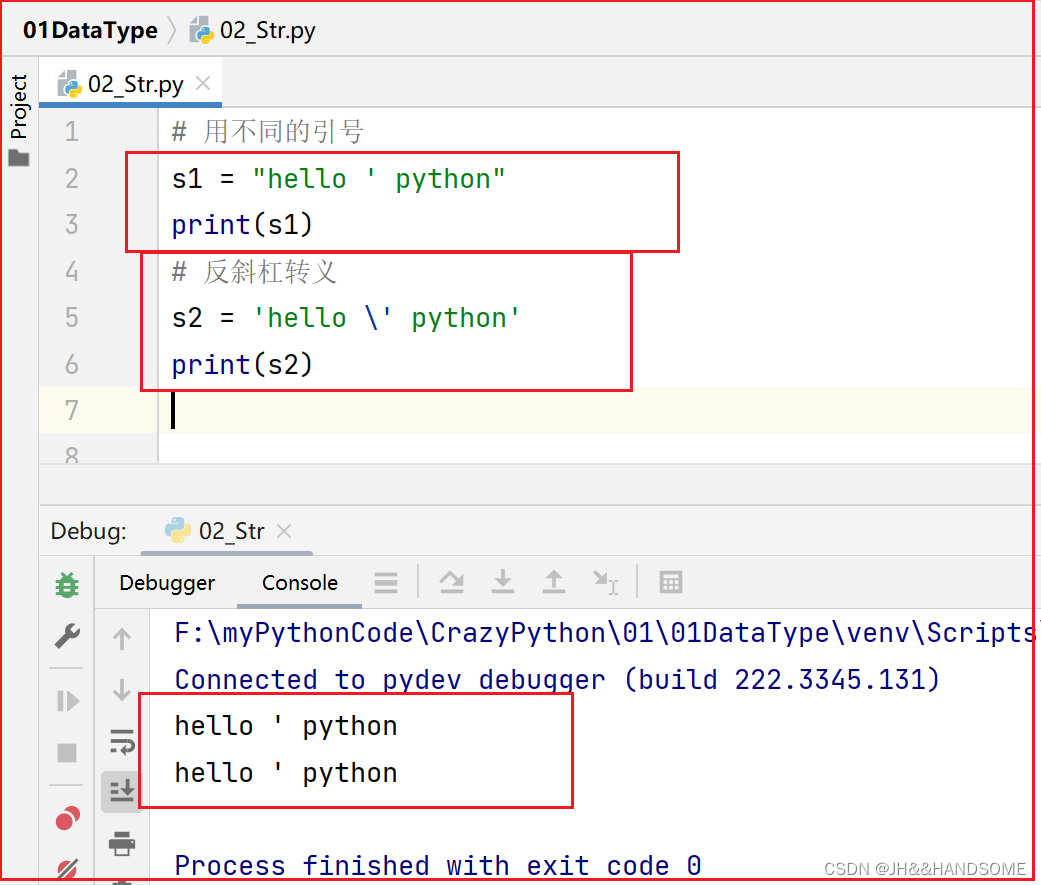This screenshot has height=885, width=1041.
Task: Switch to the Debugger tab
Action: (x=167, y=582)
